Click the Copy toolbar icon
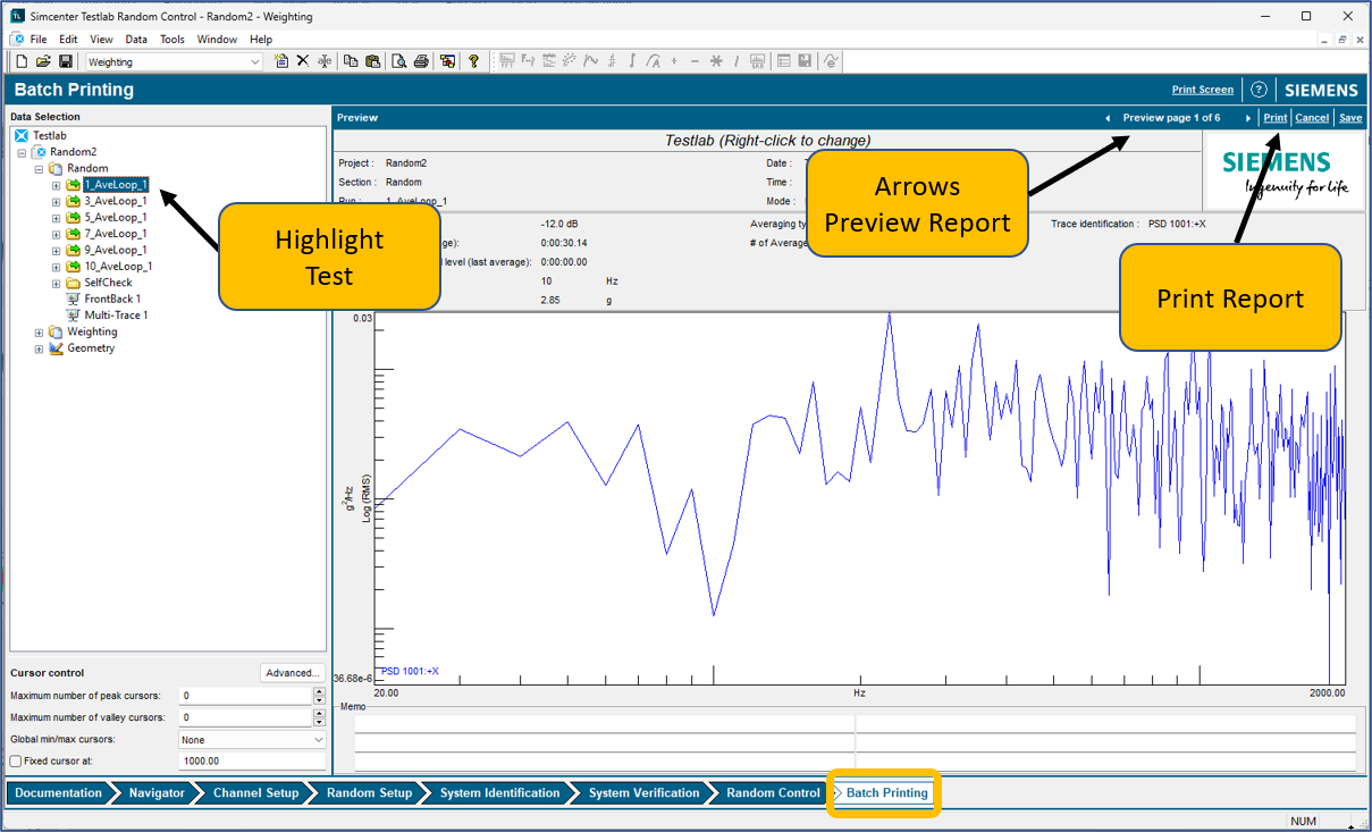 coord(351,62)
